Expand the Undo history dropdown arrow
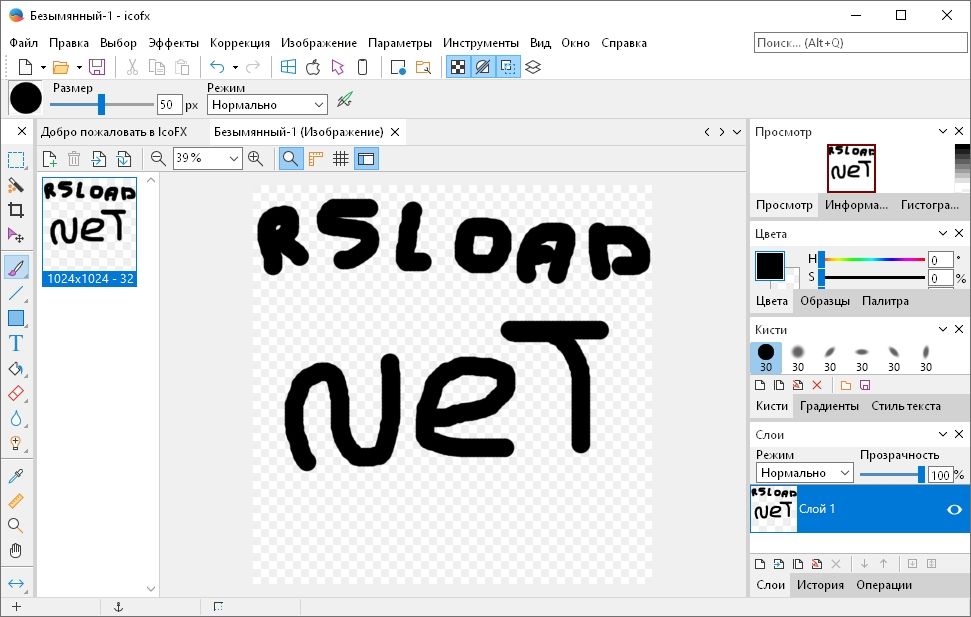 (235, 68)
